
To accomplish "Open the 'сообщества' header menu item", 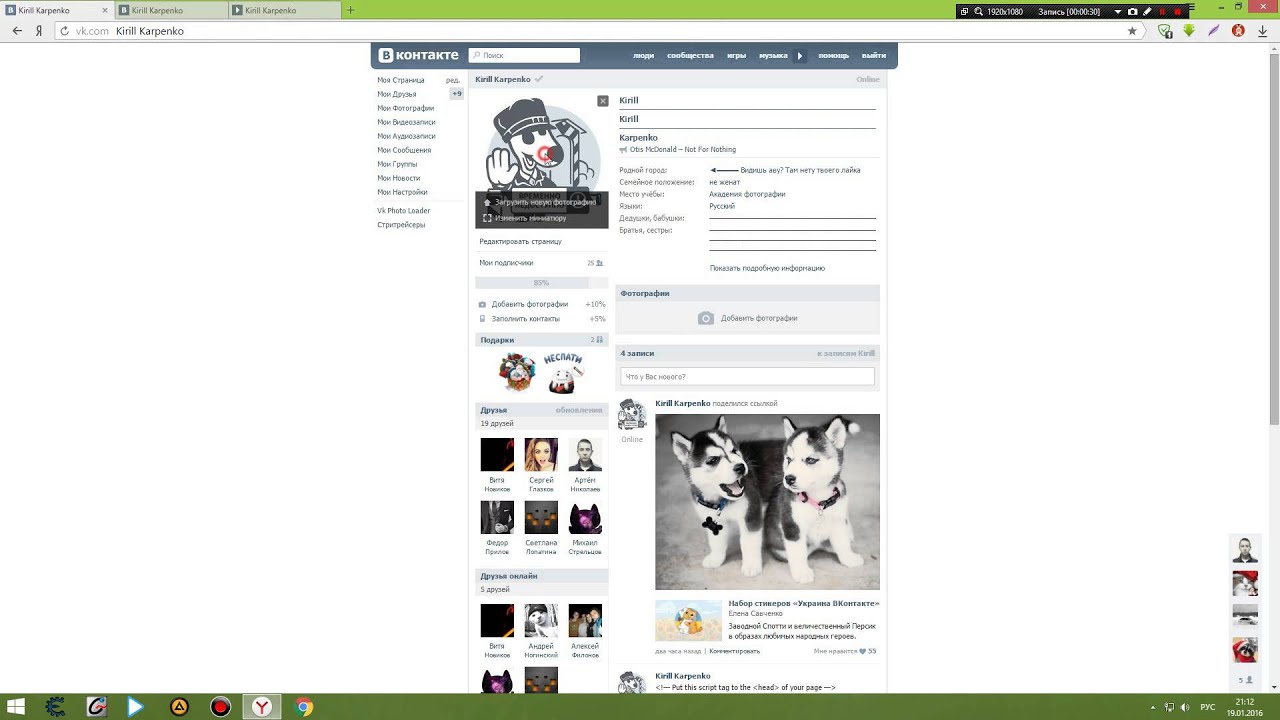I will [690, 56].
